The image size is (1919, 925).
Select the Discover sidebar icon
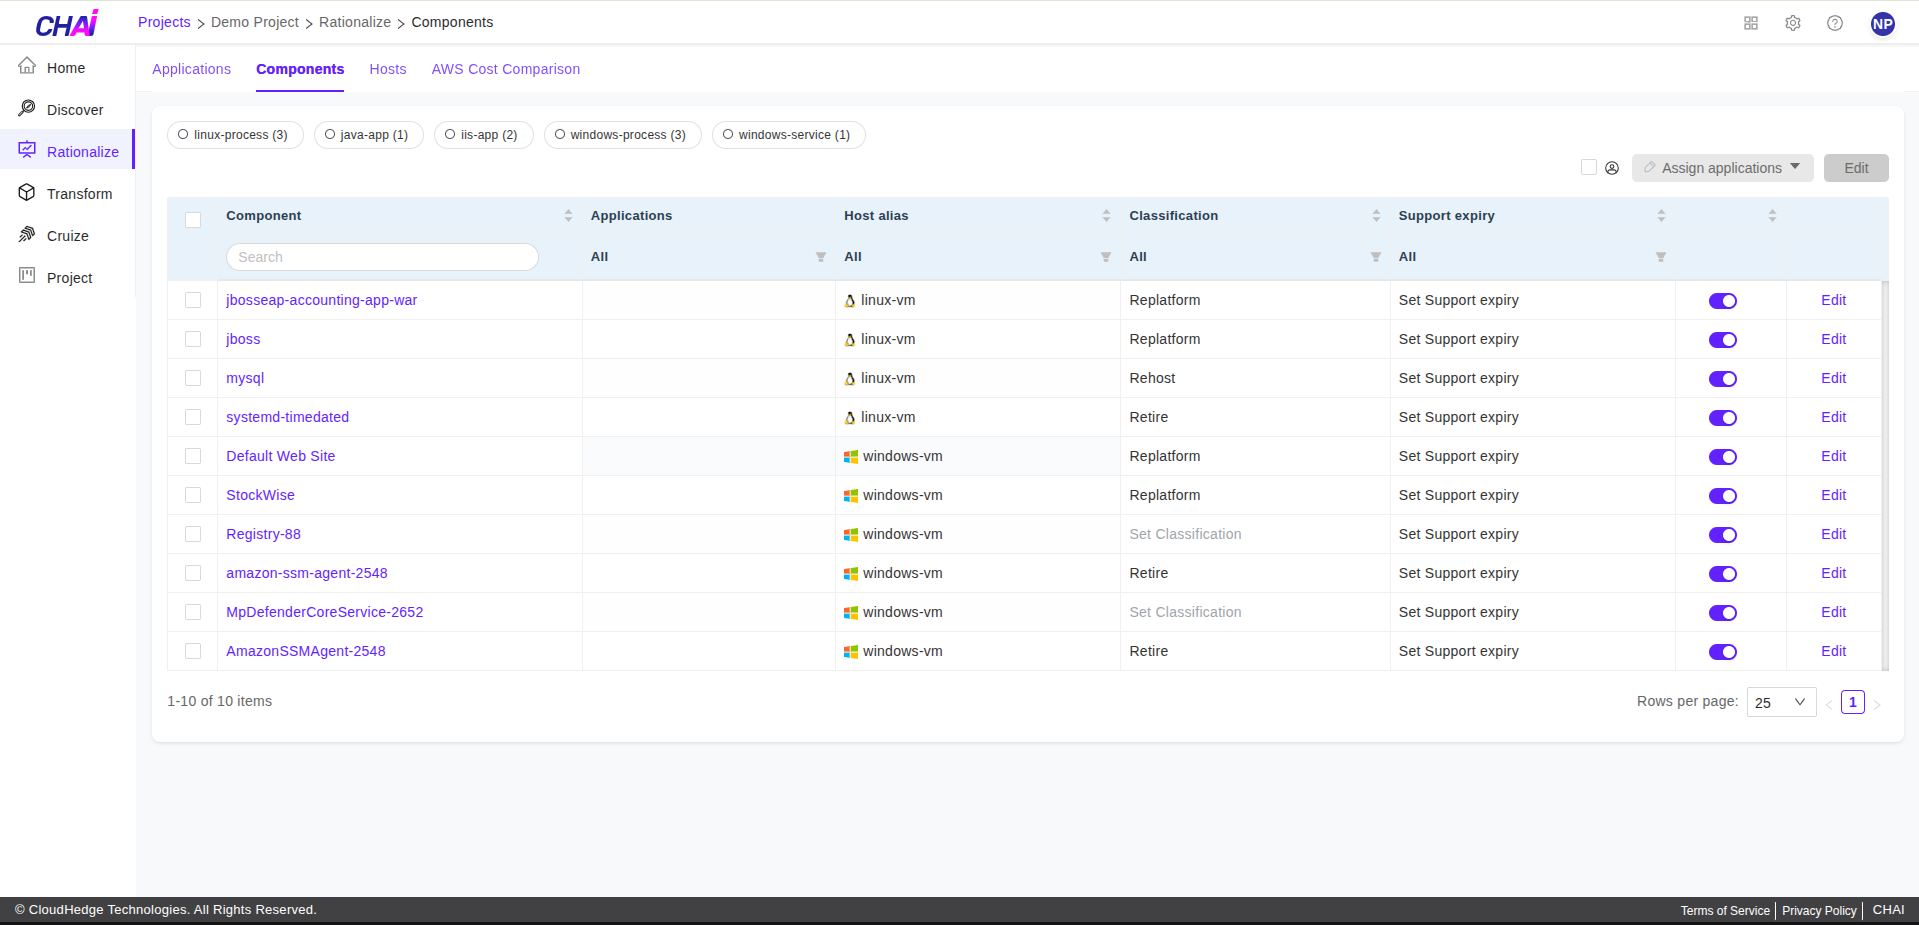[27, 109]
